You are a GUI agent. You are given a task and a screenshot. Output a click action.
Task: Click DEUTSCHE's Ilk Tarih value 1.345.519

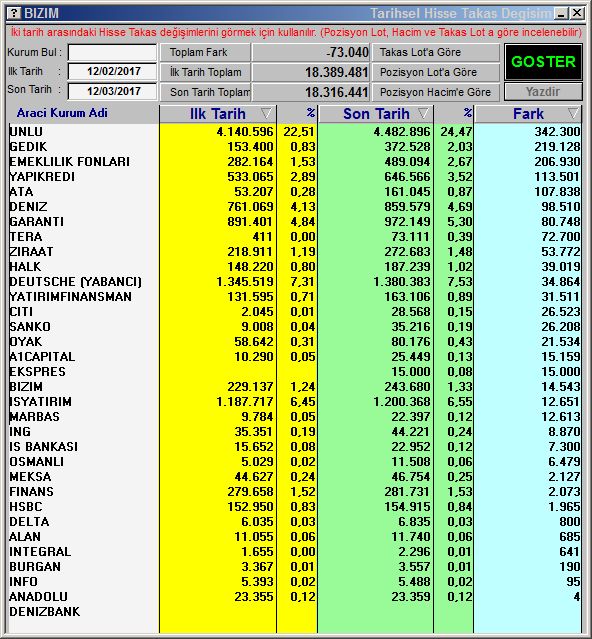click(245, 282)
